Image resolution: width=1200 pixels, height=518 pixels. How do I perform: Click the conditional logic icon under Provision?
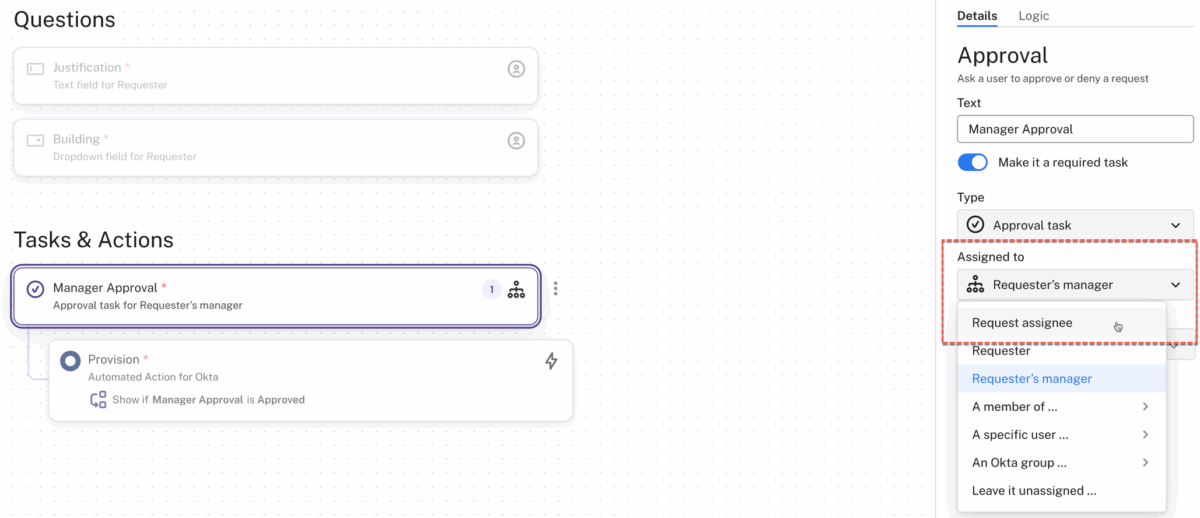click(x=98, y=400)
